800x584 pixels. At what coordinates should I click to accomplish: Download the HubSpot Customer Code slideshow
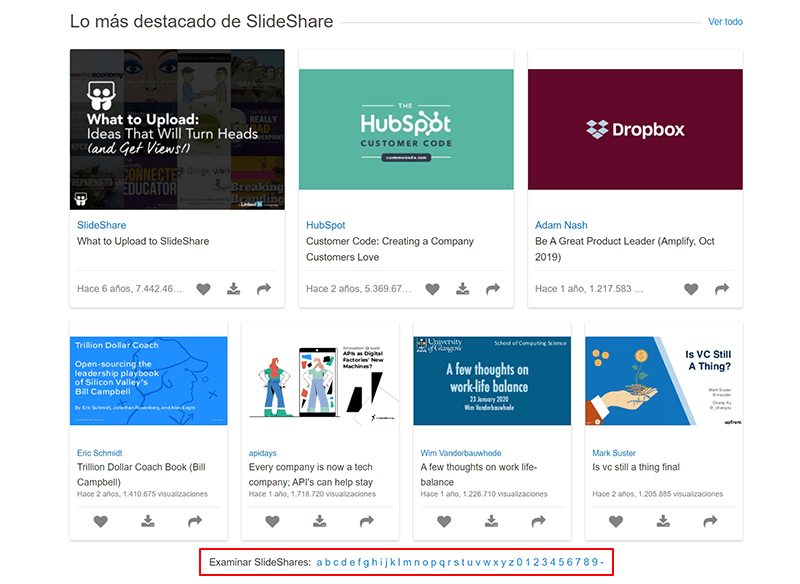tap(462, 289)
